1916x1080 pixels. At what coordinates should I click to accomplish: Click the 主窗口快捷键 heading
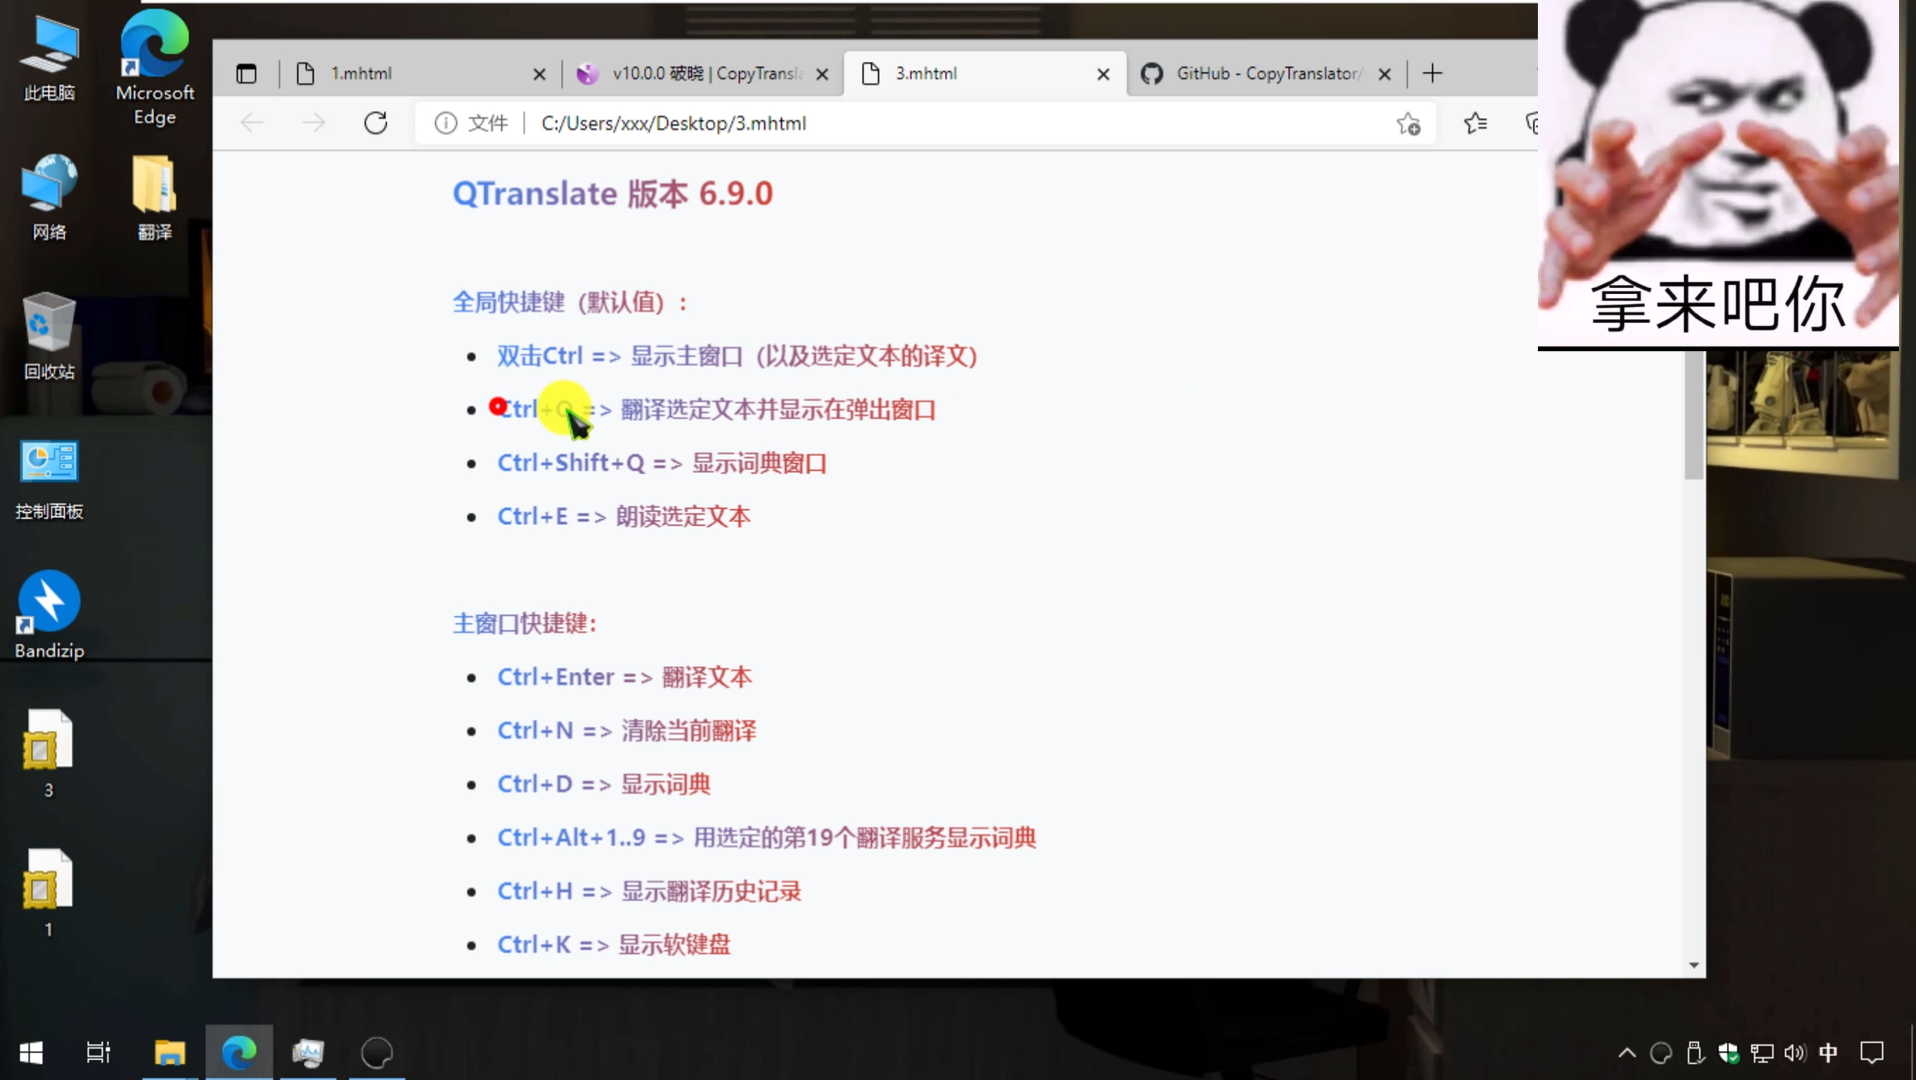[x=525, y=623]
